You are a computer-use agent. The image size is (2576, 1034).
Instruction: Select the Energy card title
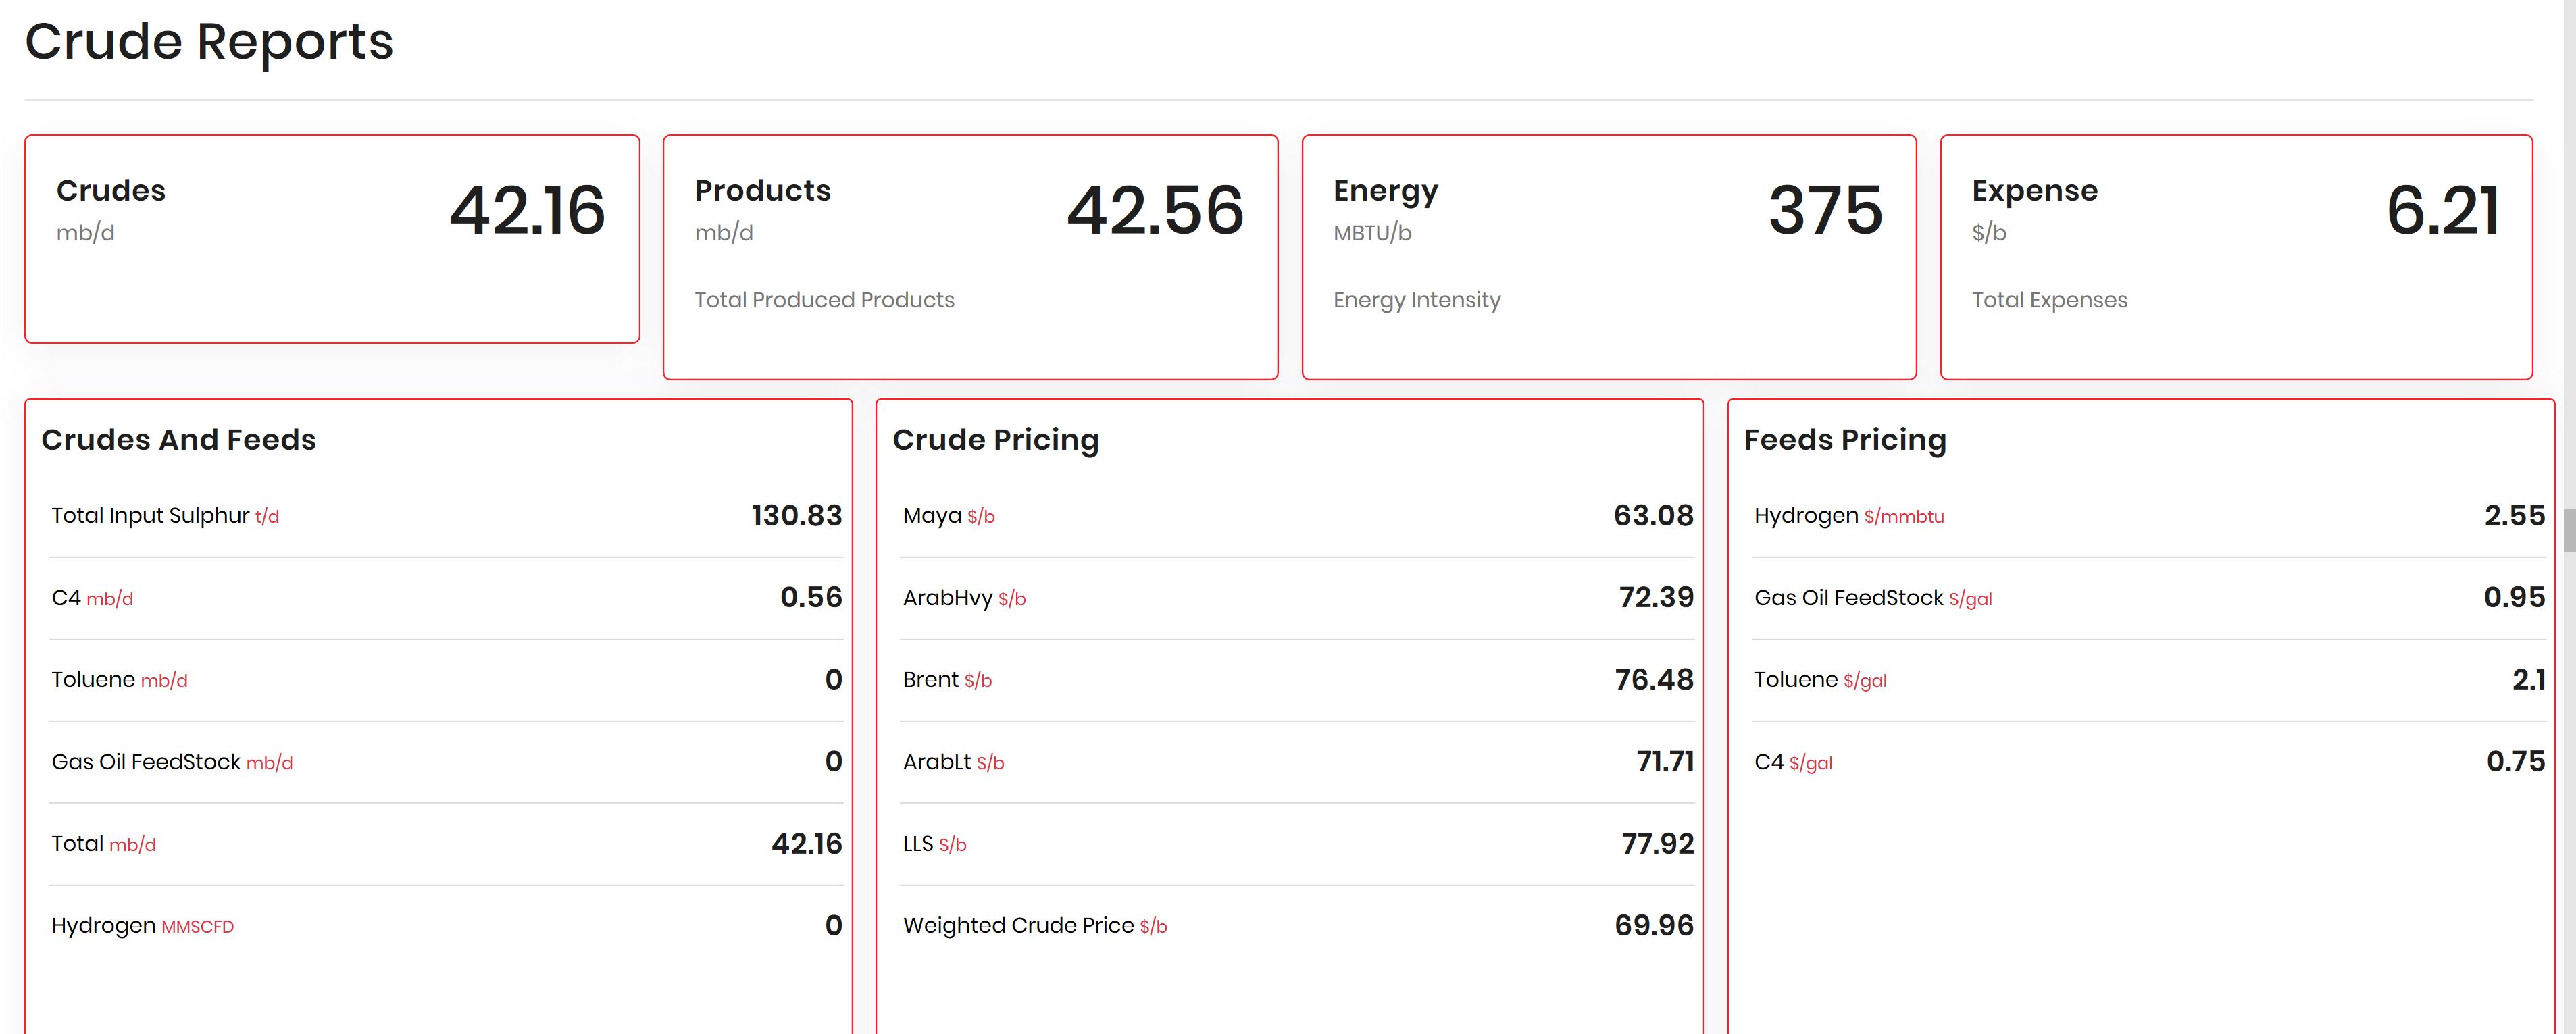[1386, 191]
